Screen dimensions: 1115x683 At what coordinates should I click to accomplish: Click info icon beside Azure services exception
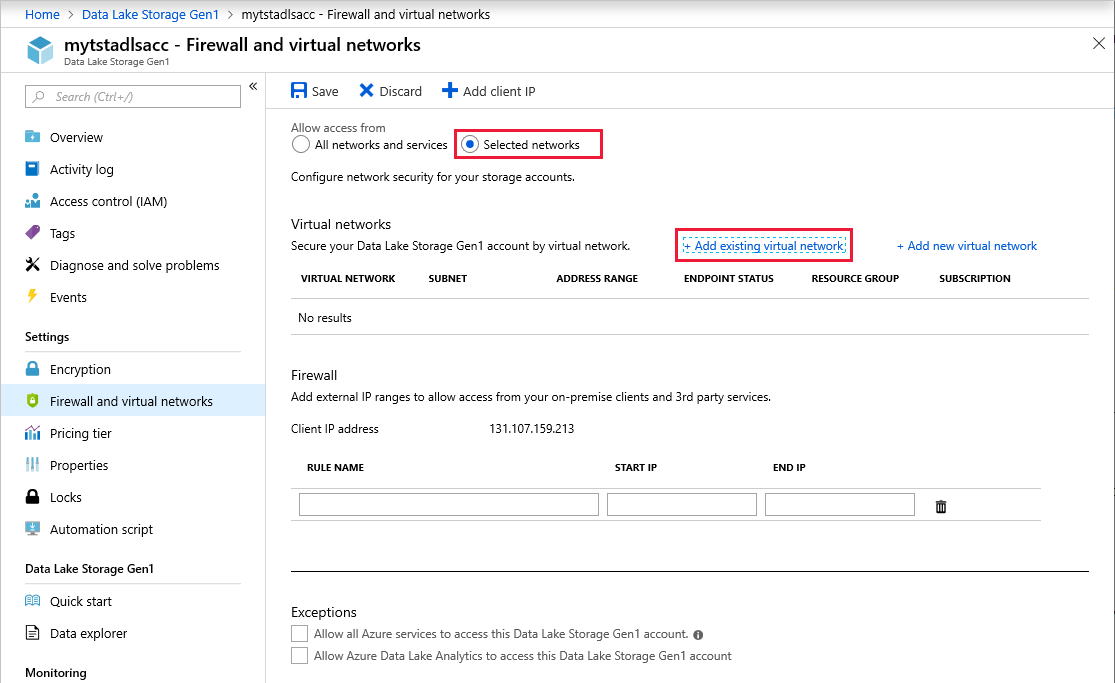[x=698, y=634]
